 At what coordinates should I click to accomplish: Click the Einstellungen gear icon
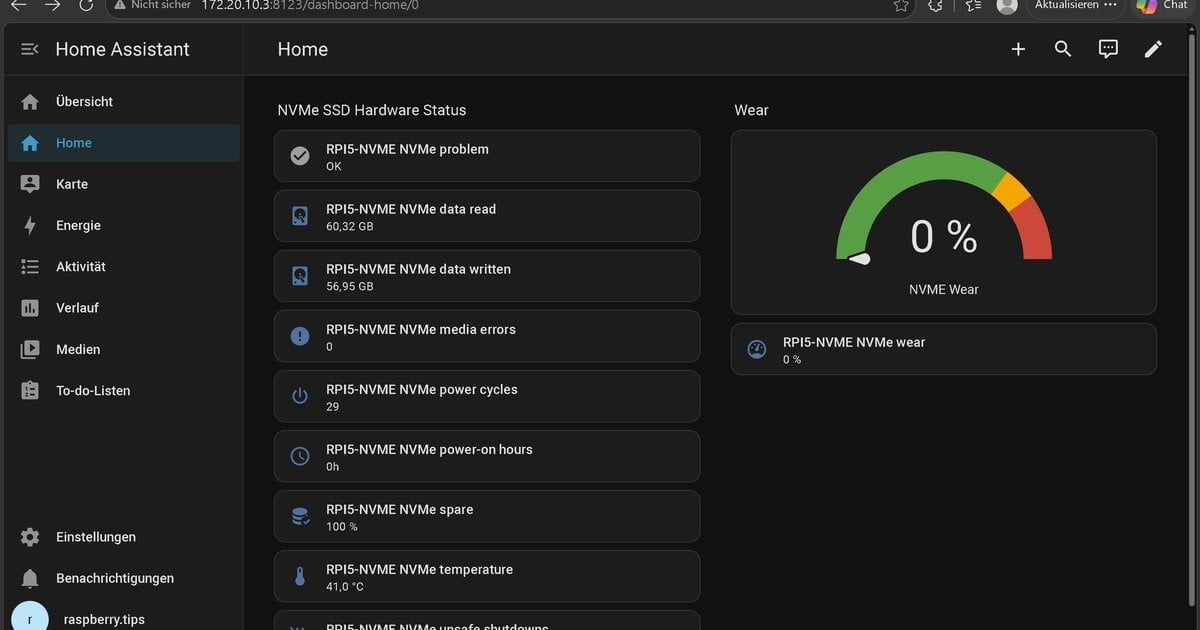(30, 537)
